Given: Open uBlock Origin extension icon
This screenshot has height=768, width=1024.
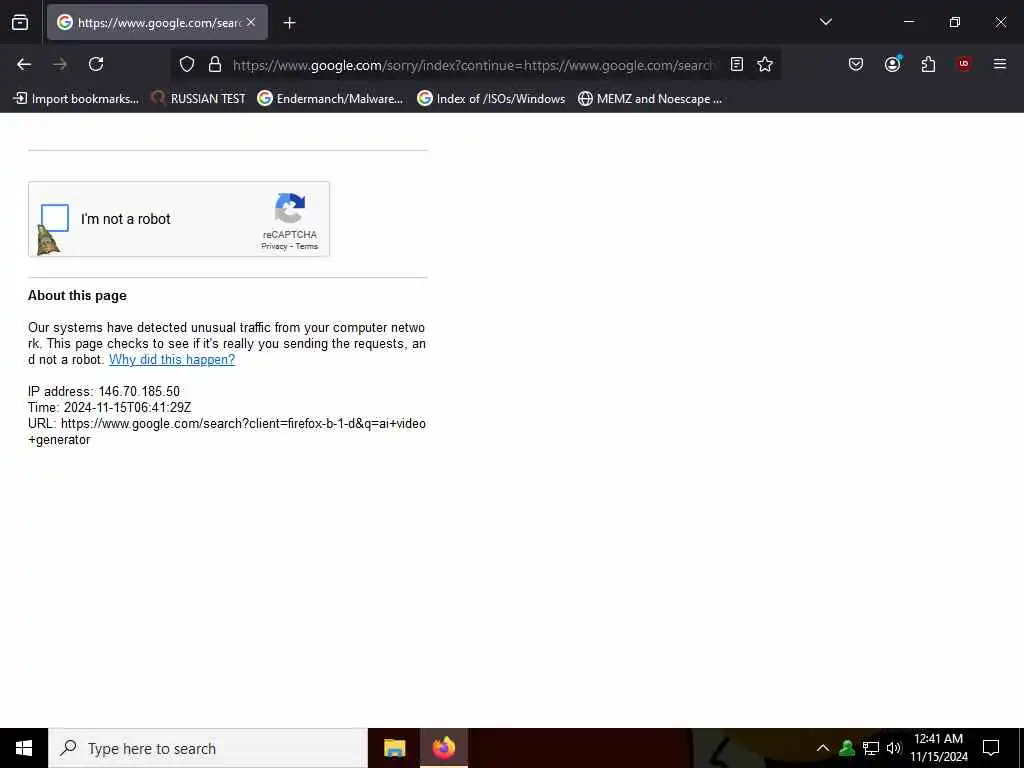Looking at the screenshot, I should tap(963, 64).
